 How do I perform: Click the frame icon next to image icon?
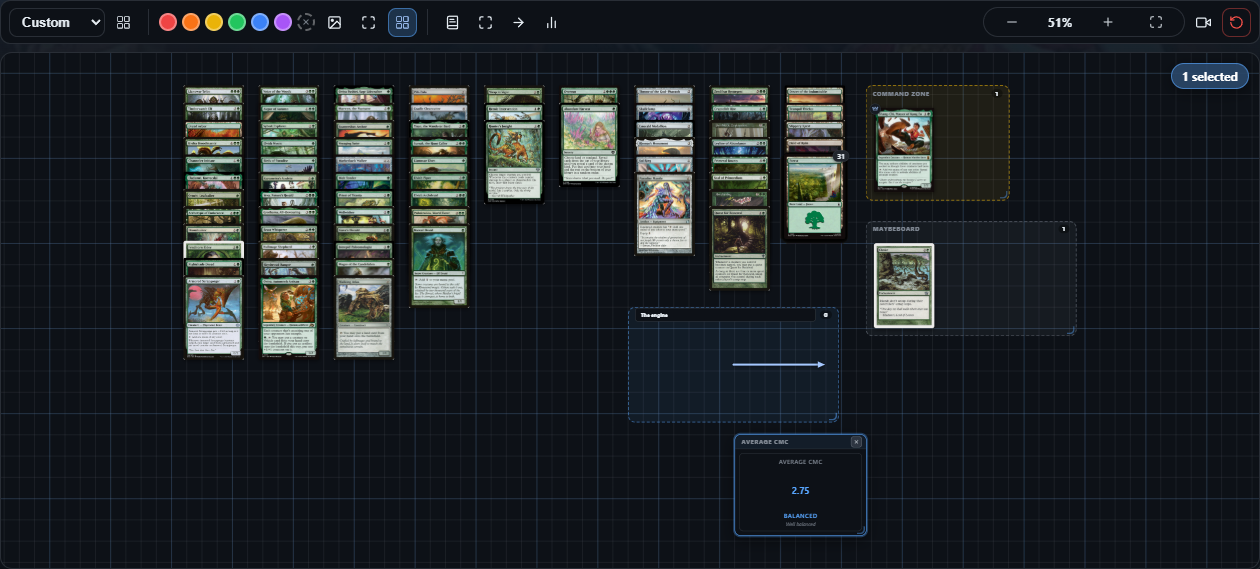pyautogui.click(x=369, y=22)
